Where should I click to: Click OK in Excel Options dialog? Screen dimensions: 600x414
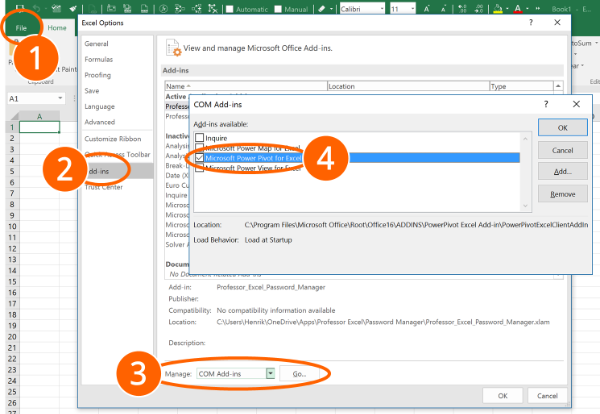[x=502, y=396]
